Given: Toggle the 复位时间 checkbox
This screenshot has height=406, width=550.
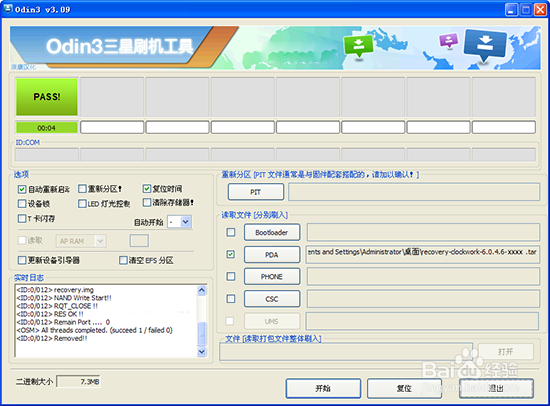Looking at the screenshot, I should tap(147, 189).
